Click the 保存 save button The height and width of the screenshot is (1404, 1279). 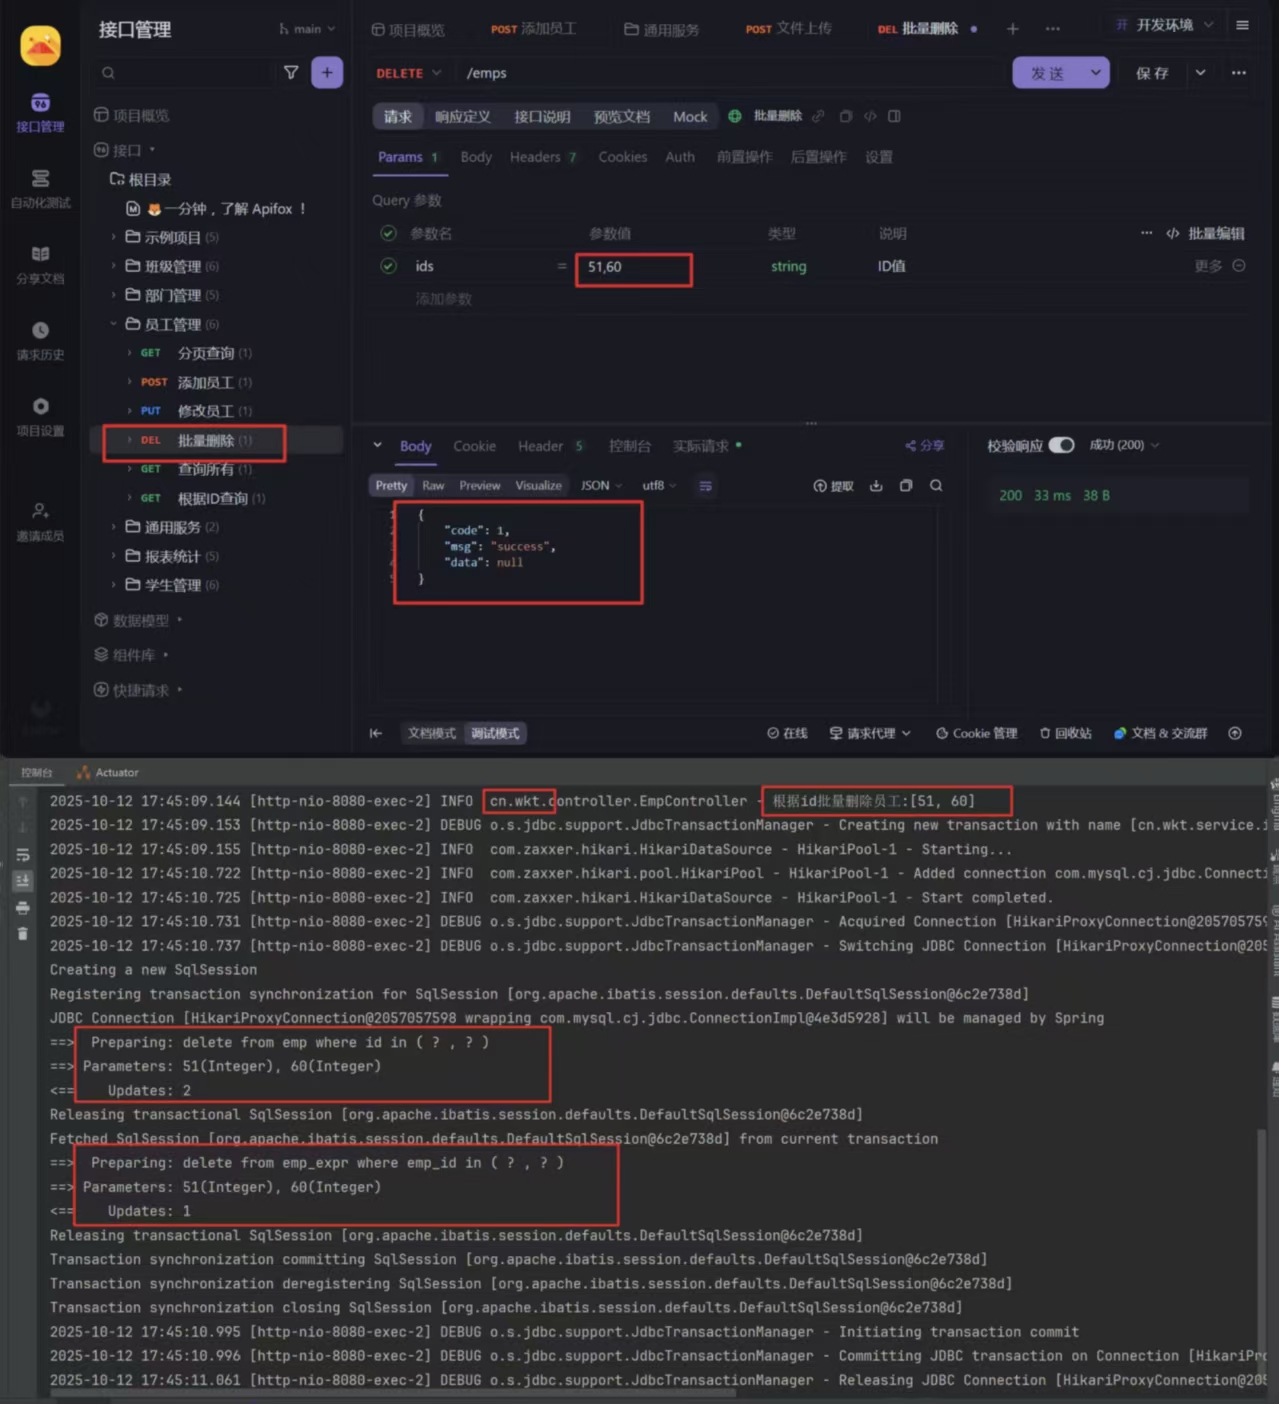[x=1152, y=73]
